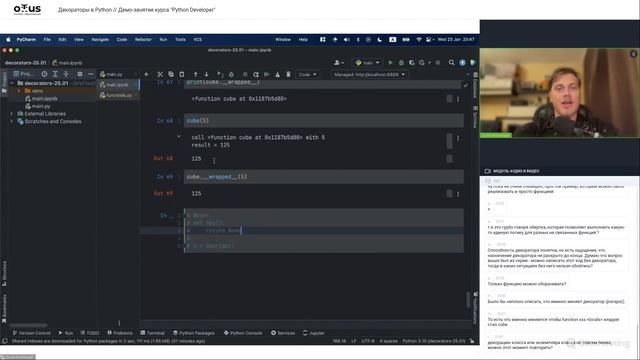Debug main configuration with top bug icon
The width and height of the screenshot is (640, 360).
coord(401,62)
